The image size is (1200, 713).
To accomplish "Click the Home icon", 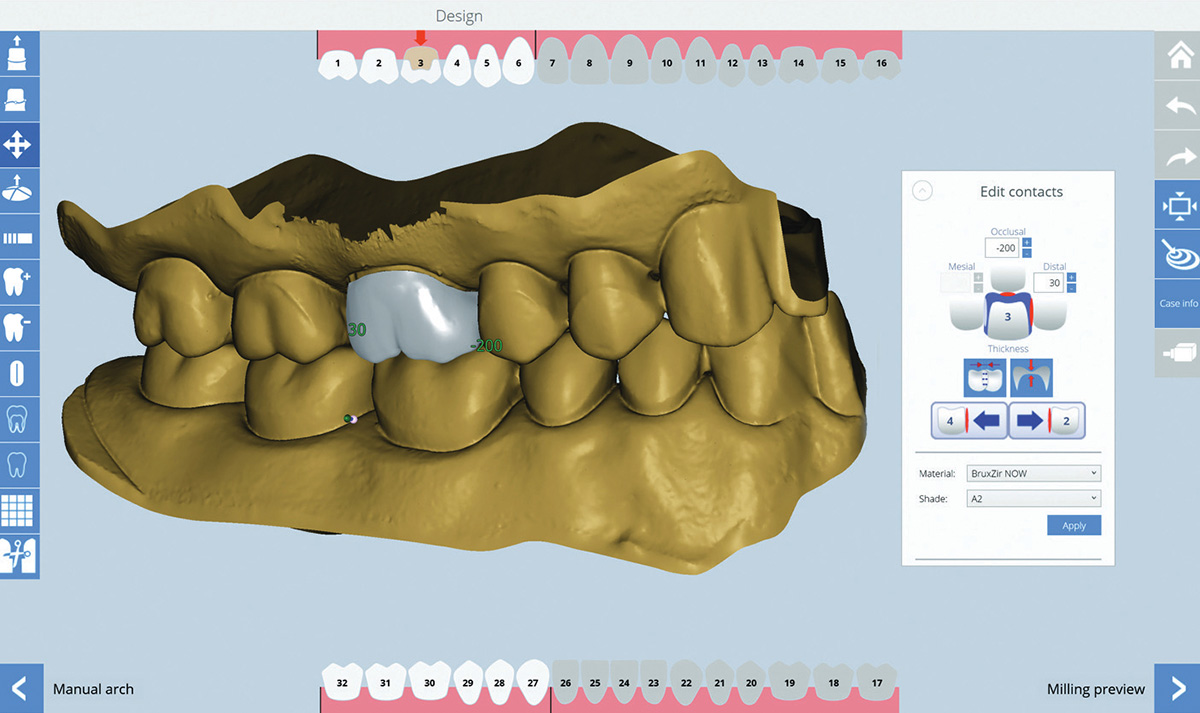I will tap(1177, 54).
